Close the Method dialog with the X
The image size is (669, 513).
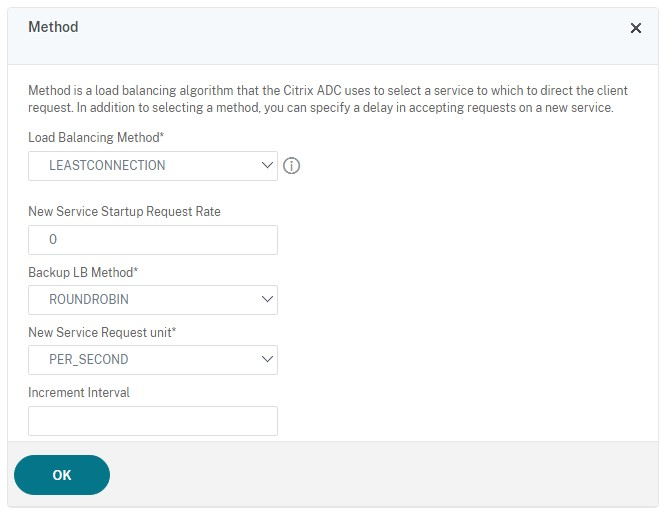coord(636,28)
